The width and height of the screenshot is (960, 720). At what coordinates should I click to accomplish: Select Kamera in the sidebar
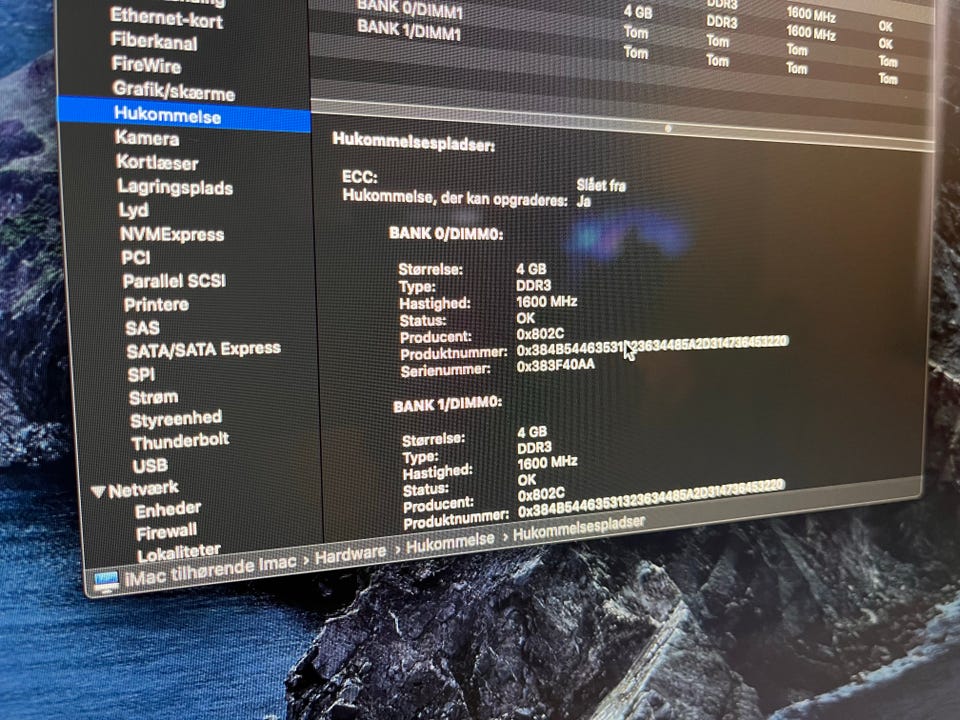[147, 138]
